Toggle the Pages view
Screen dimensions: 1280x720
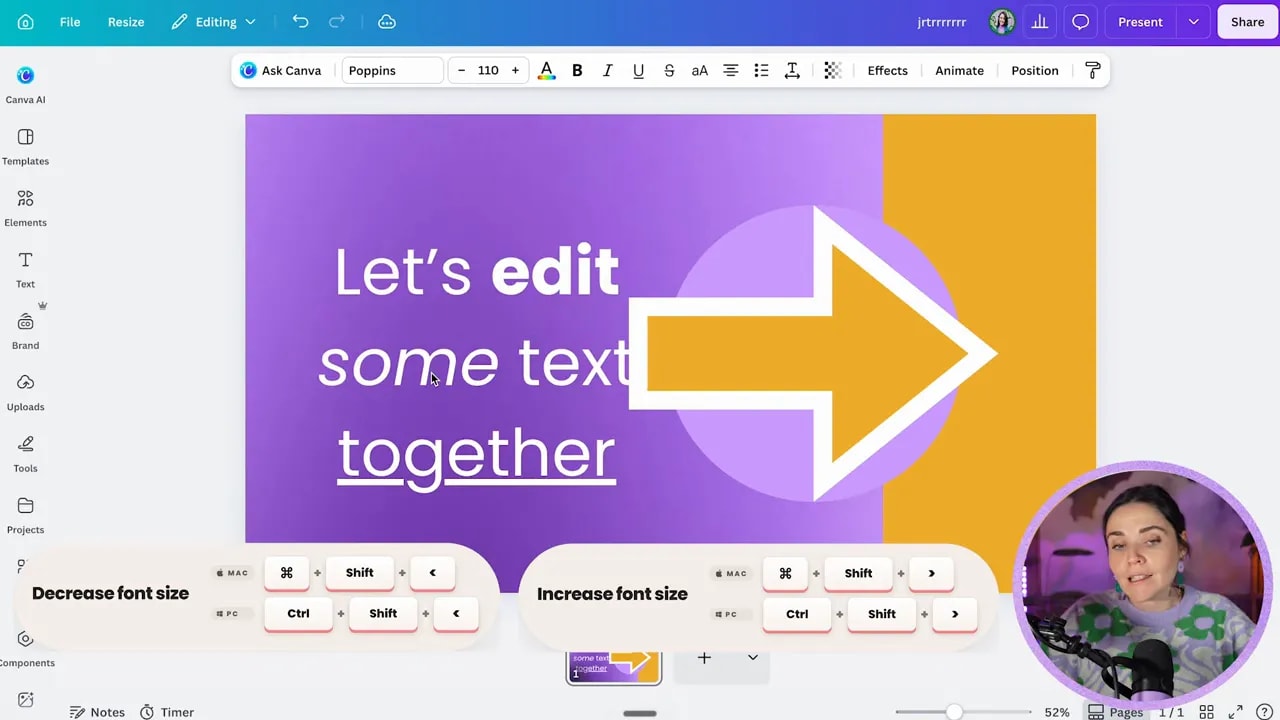pyautogui.click(x=1115, y=712)
